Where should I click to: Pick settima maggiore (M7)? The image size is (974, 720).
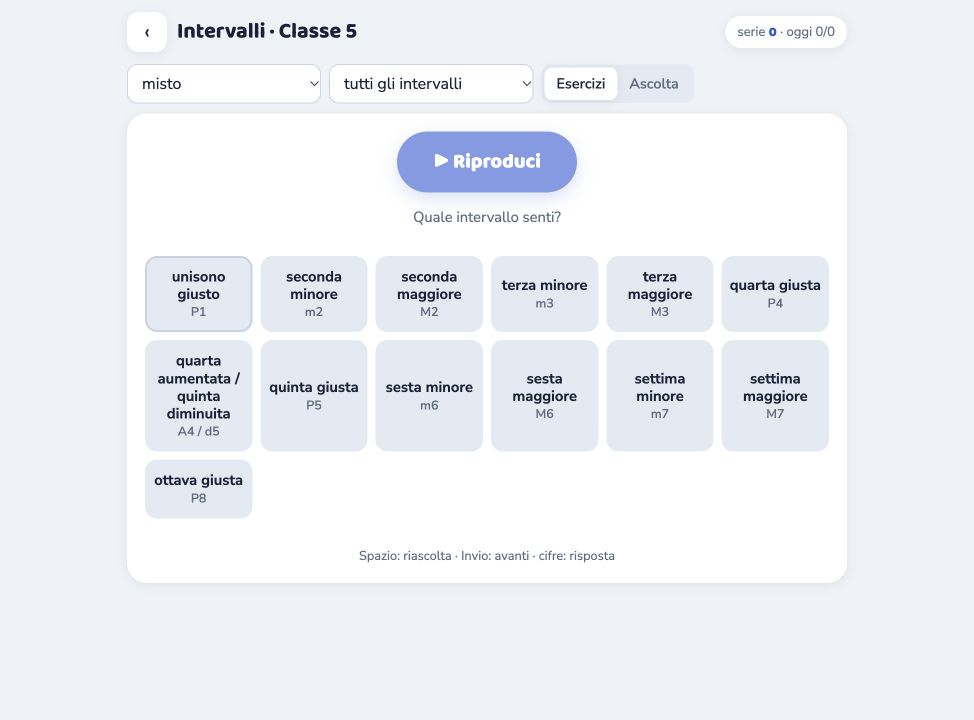click(775, 396)
